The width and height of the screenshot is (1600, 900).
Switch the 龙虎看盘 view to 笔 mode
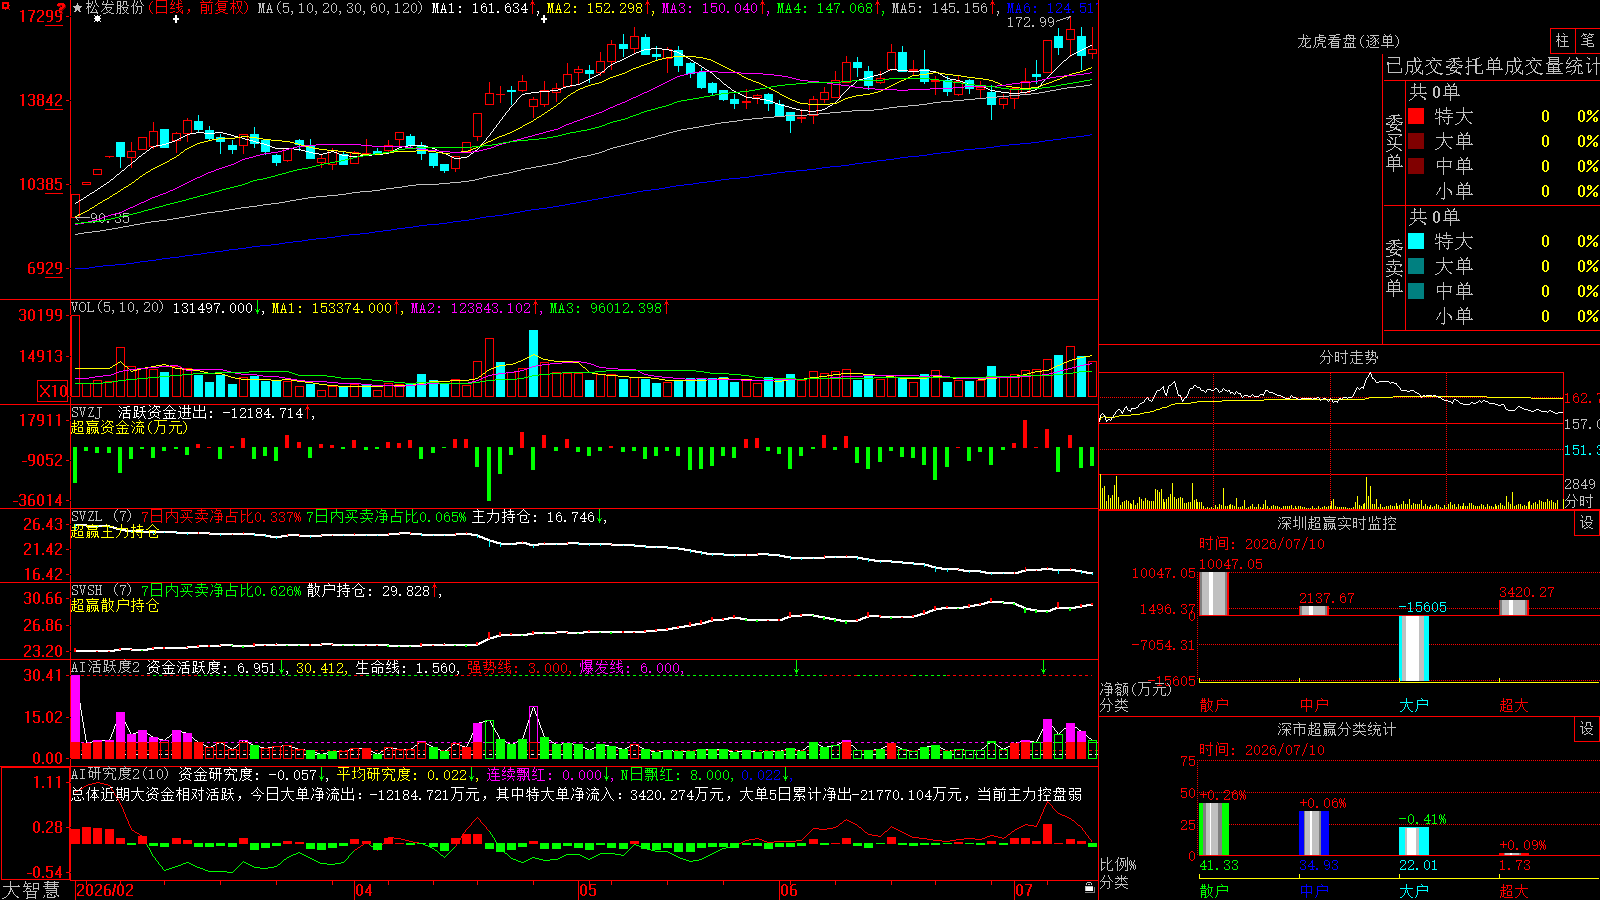tap(1587, 41)
